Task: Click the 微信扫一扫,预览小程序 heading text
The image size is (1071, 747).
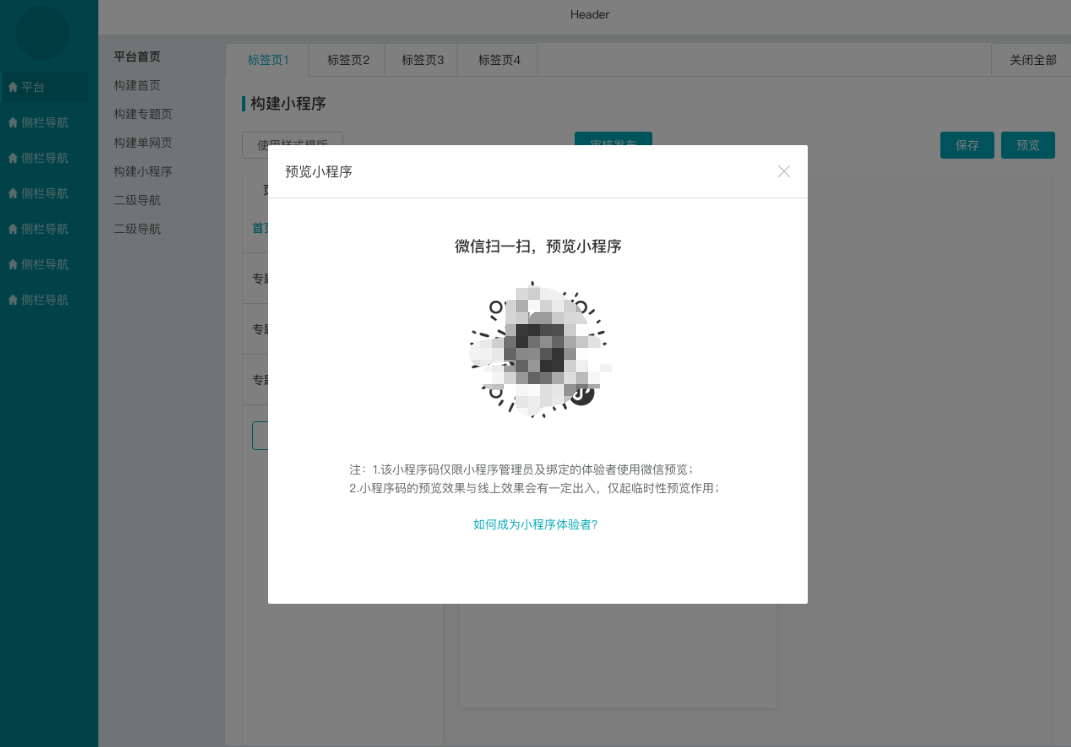Action: (538, 246)
